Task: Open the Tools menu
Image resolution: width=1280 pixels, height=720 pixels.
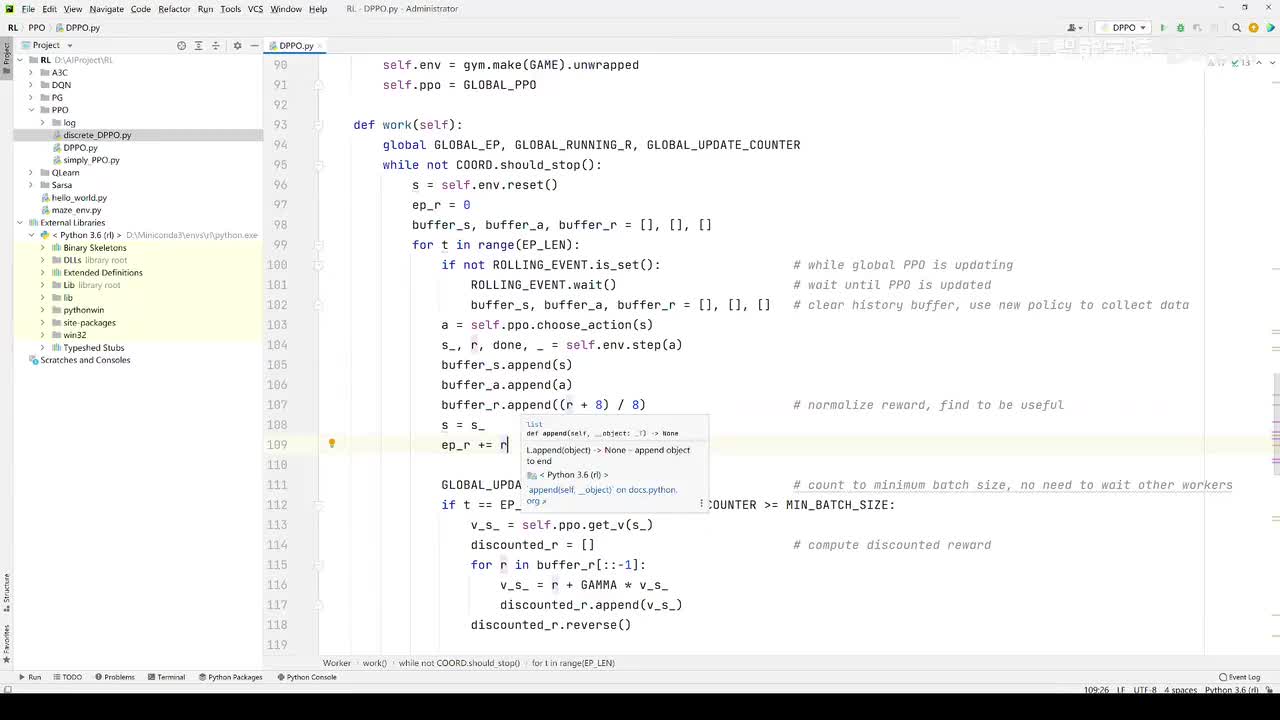Action: pyautogui.click(x=230, y=9)
